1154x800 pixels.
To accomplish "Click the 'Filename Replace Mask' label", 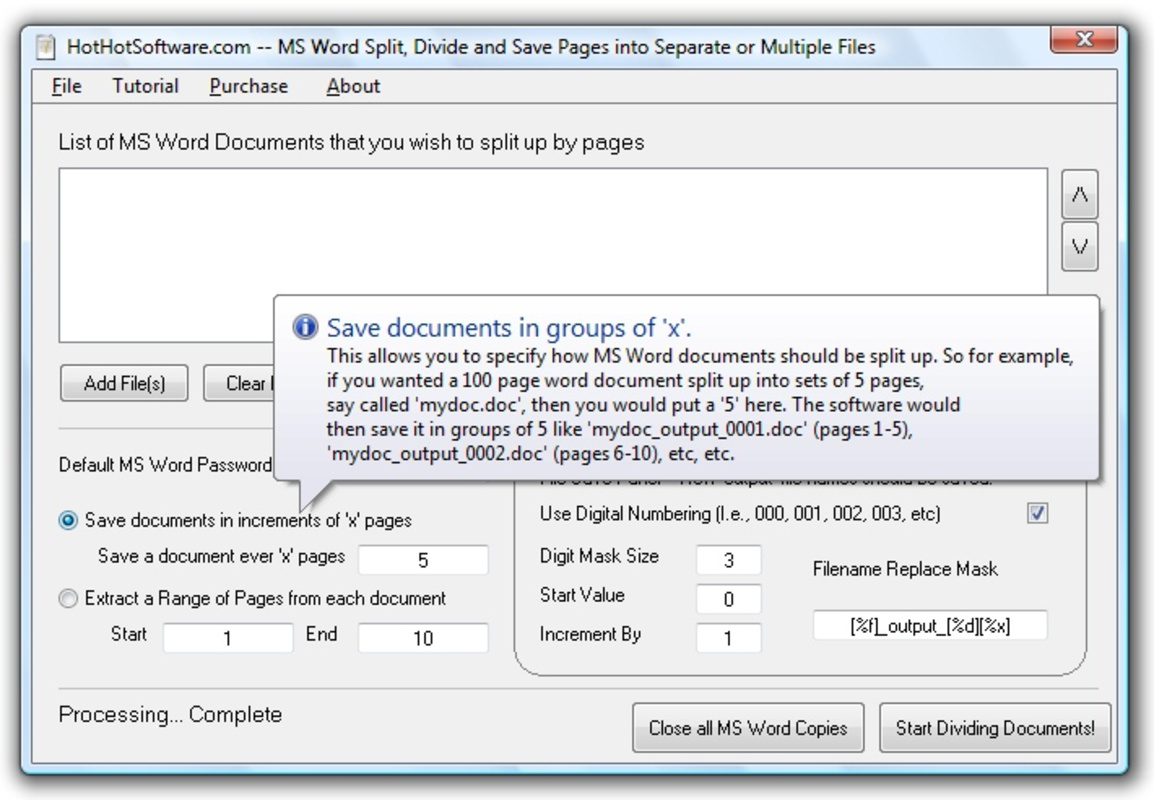I will point(905,569).
